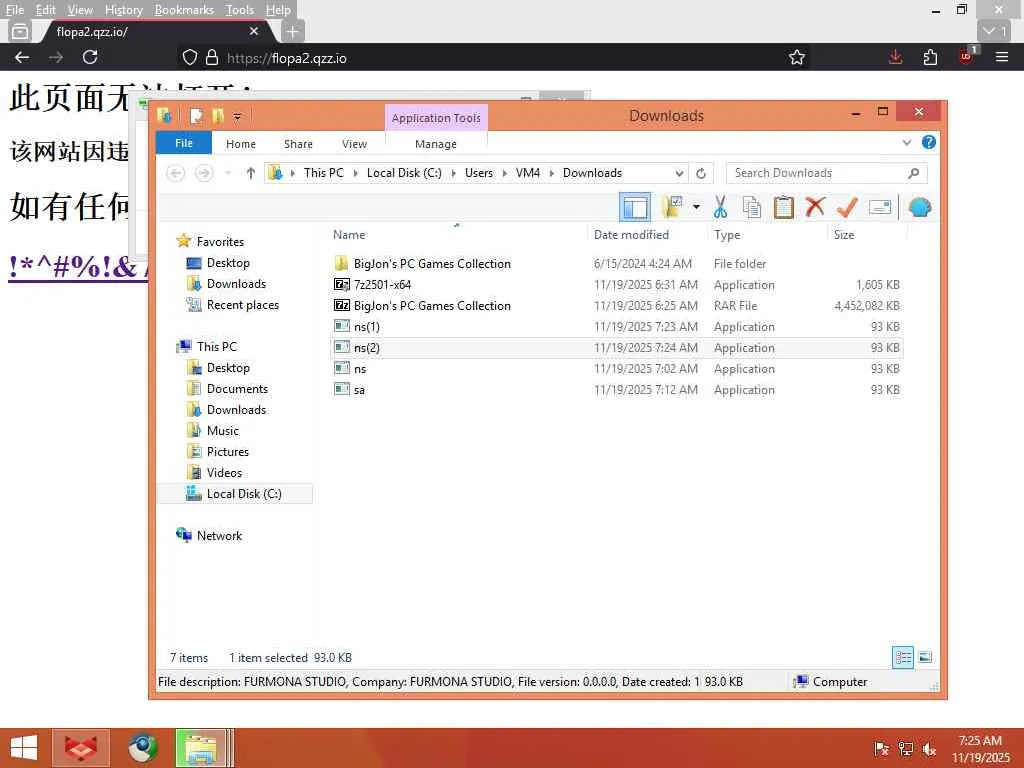1024x768 pixels.
Task: Click 'Local Disk (C:)' in address breadcrumb
Action: point(404,173)
